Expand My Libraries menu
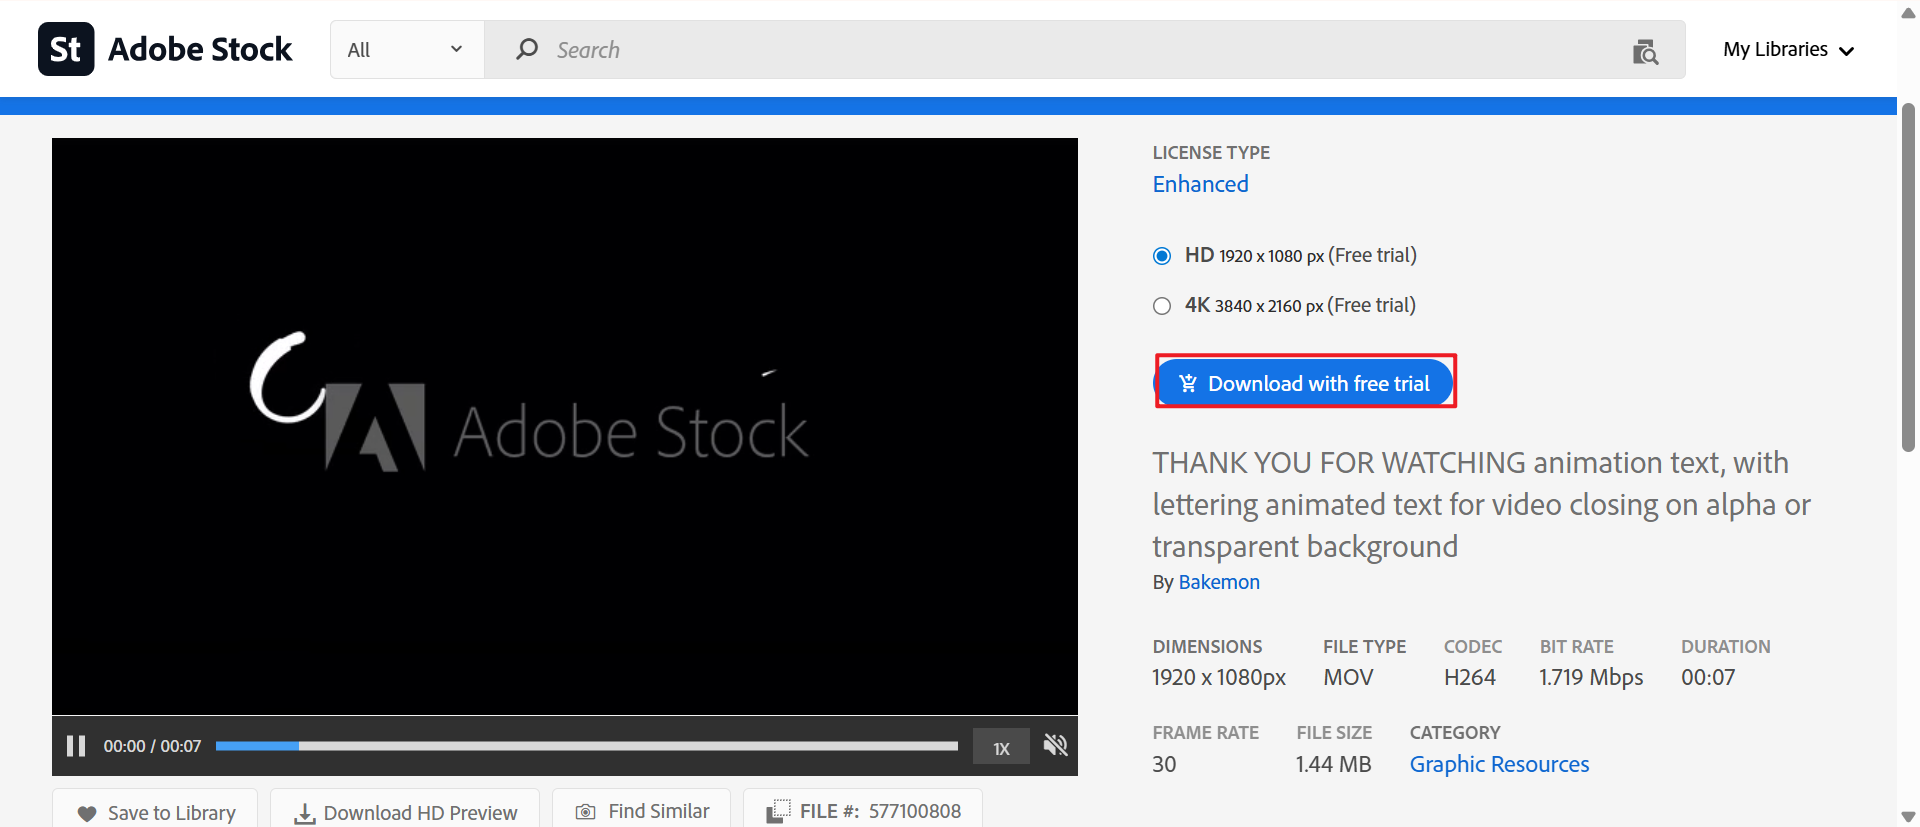This screenshot has width=1920, height=827. [1789, 50]
